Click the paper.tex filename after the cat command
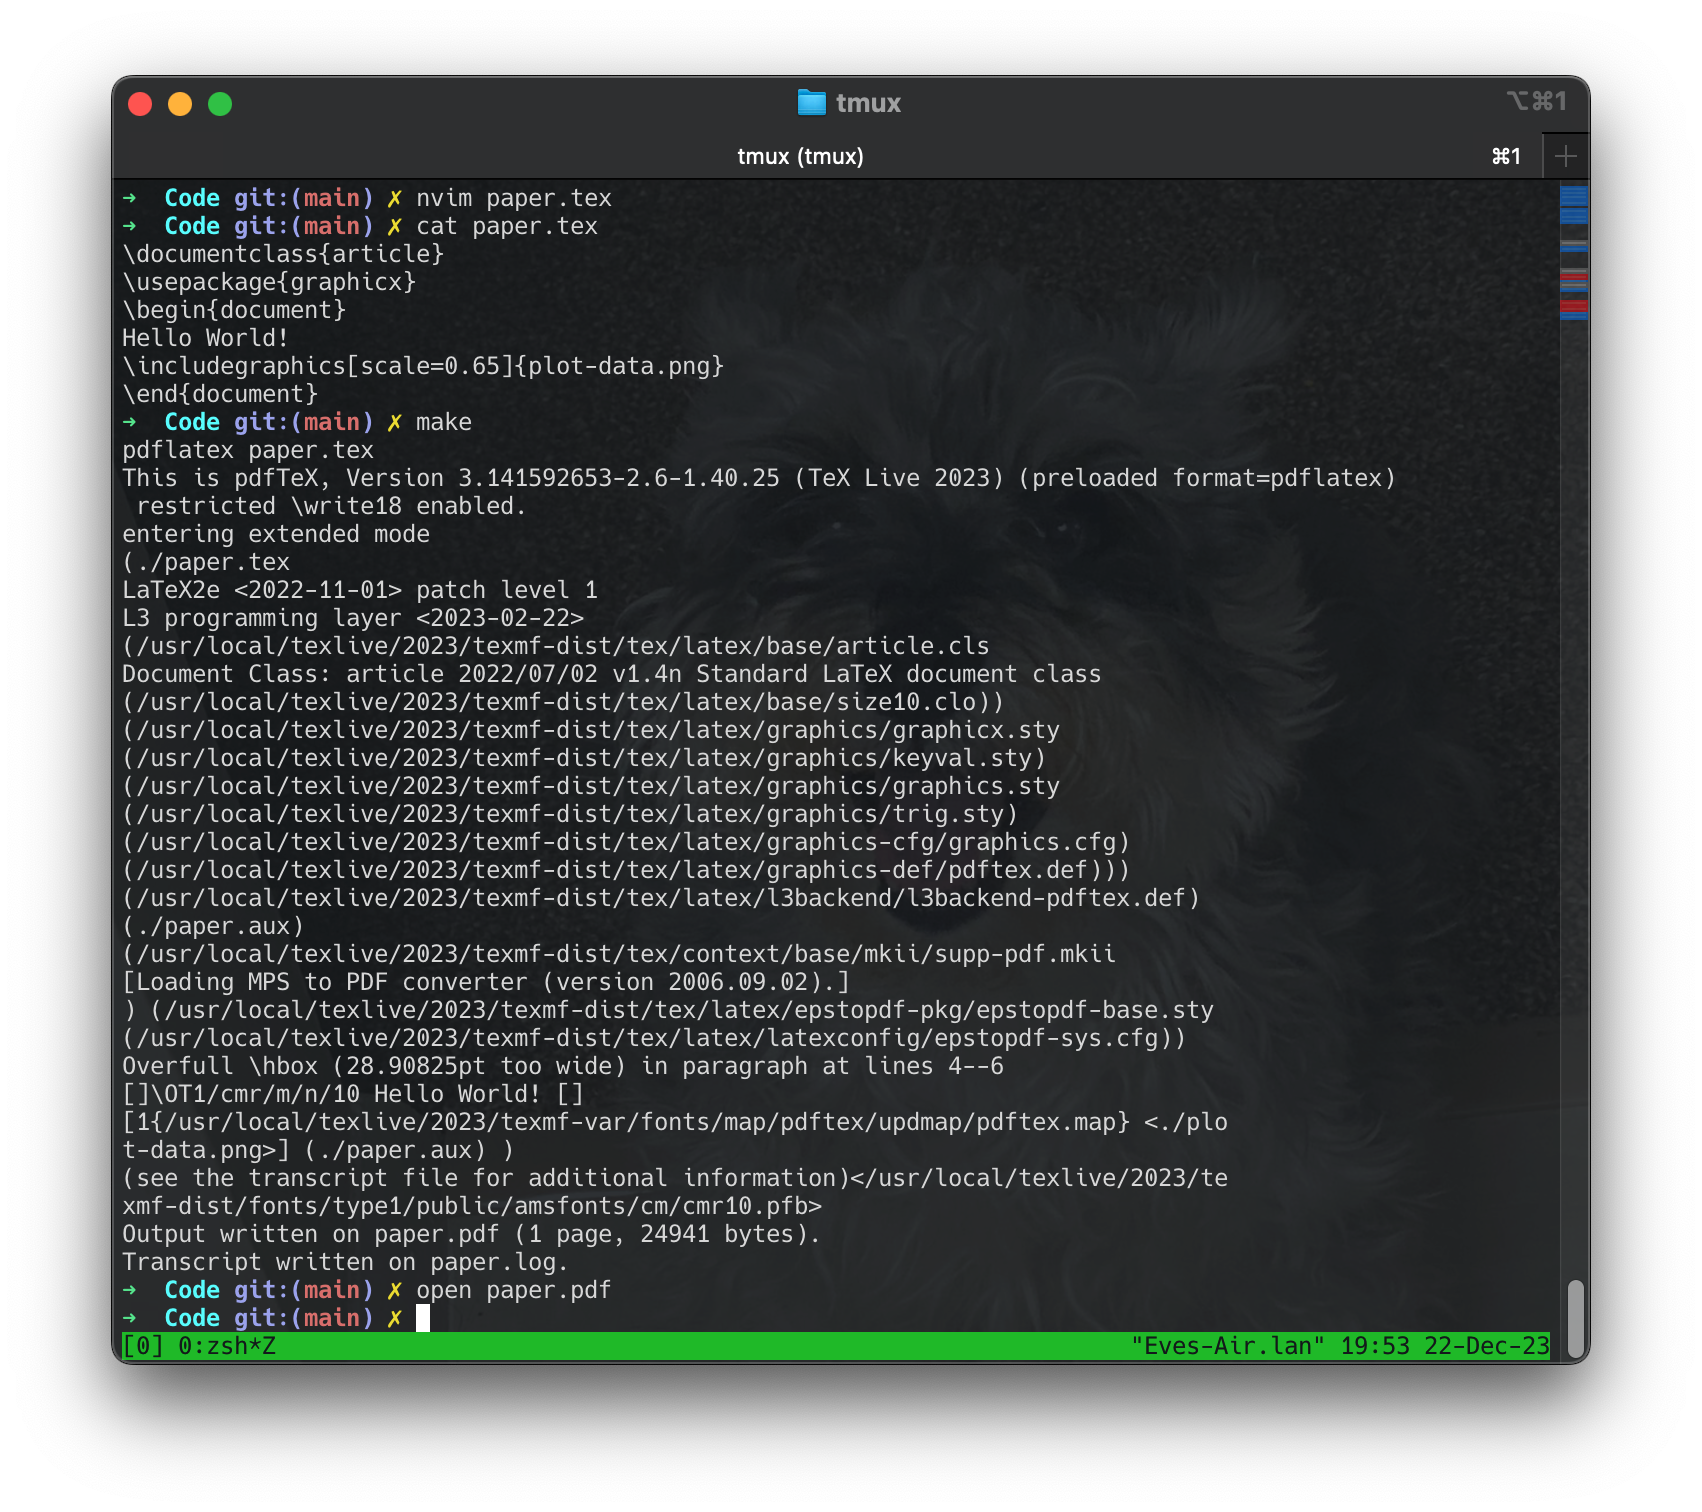Image resolution: width=1702 pixels, height=1512 pixels. (x=537, y=226)
